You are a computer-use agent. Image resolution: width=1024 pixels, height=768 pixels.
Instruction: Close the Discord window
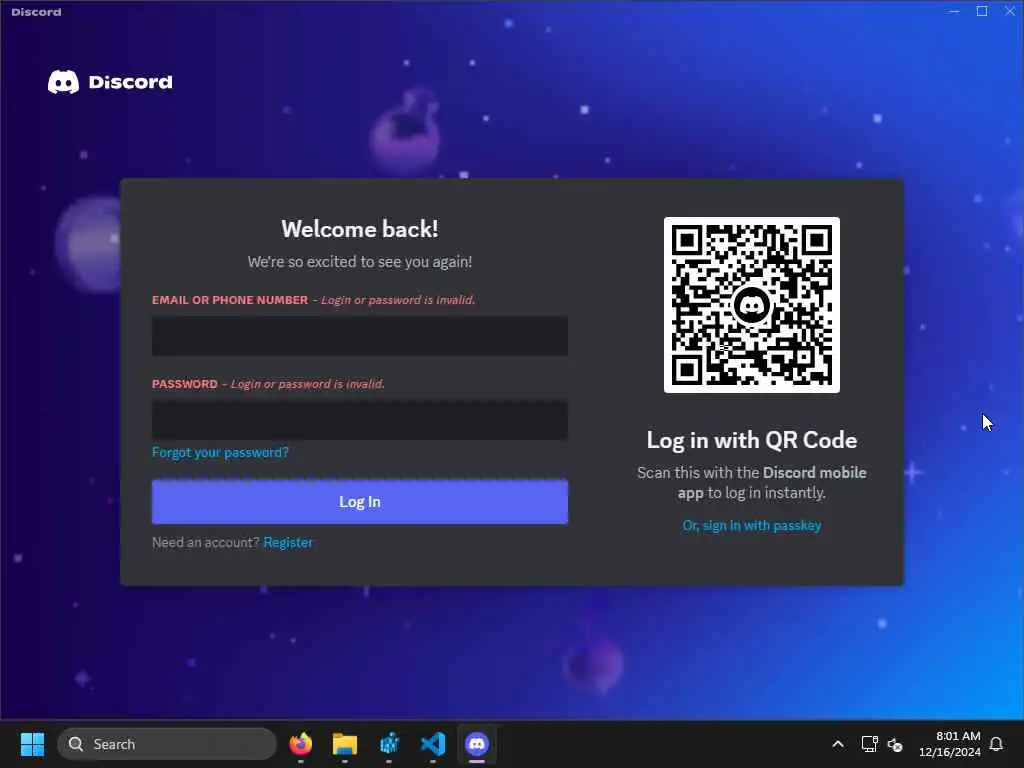(1010, 11)
